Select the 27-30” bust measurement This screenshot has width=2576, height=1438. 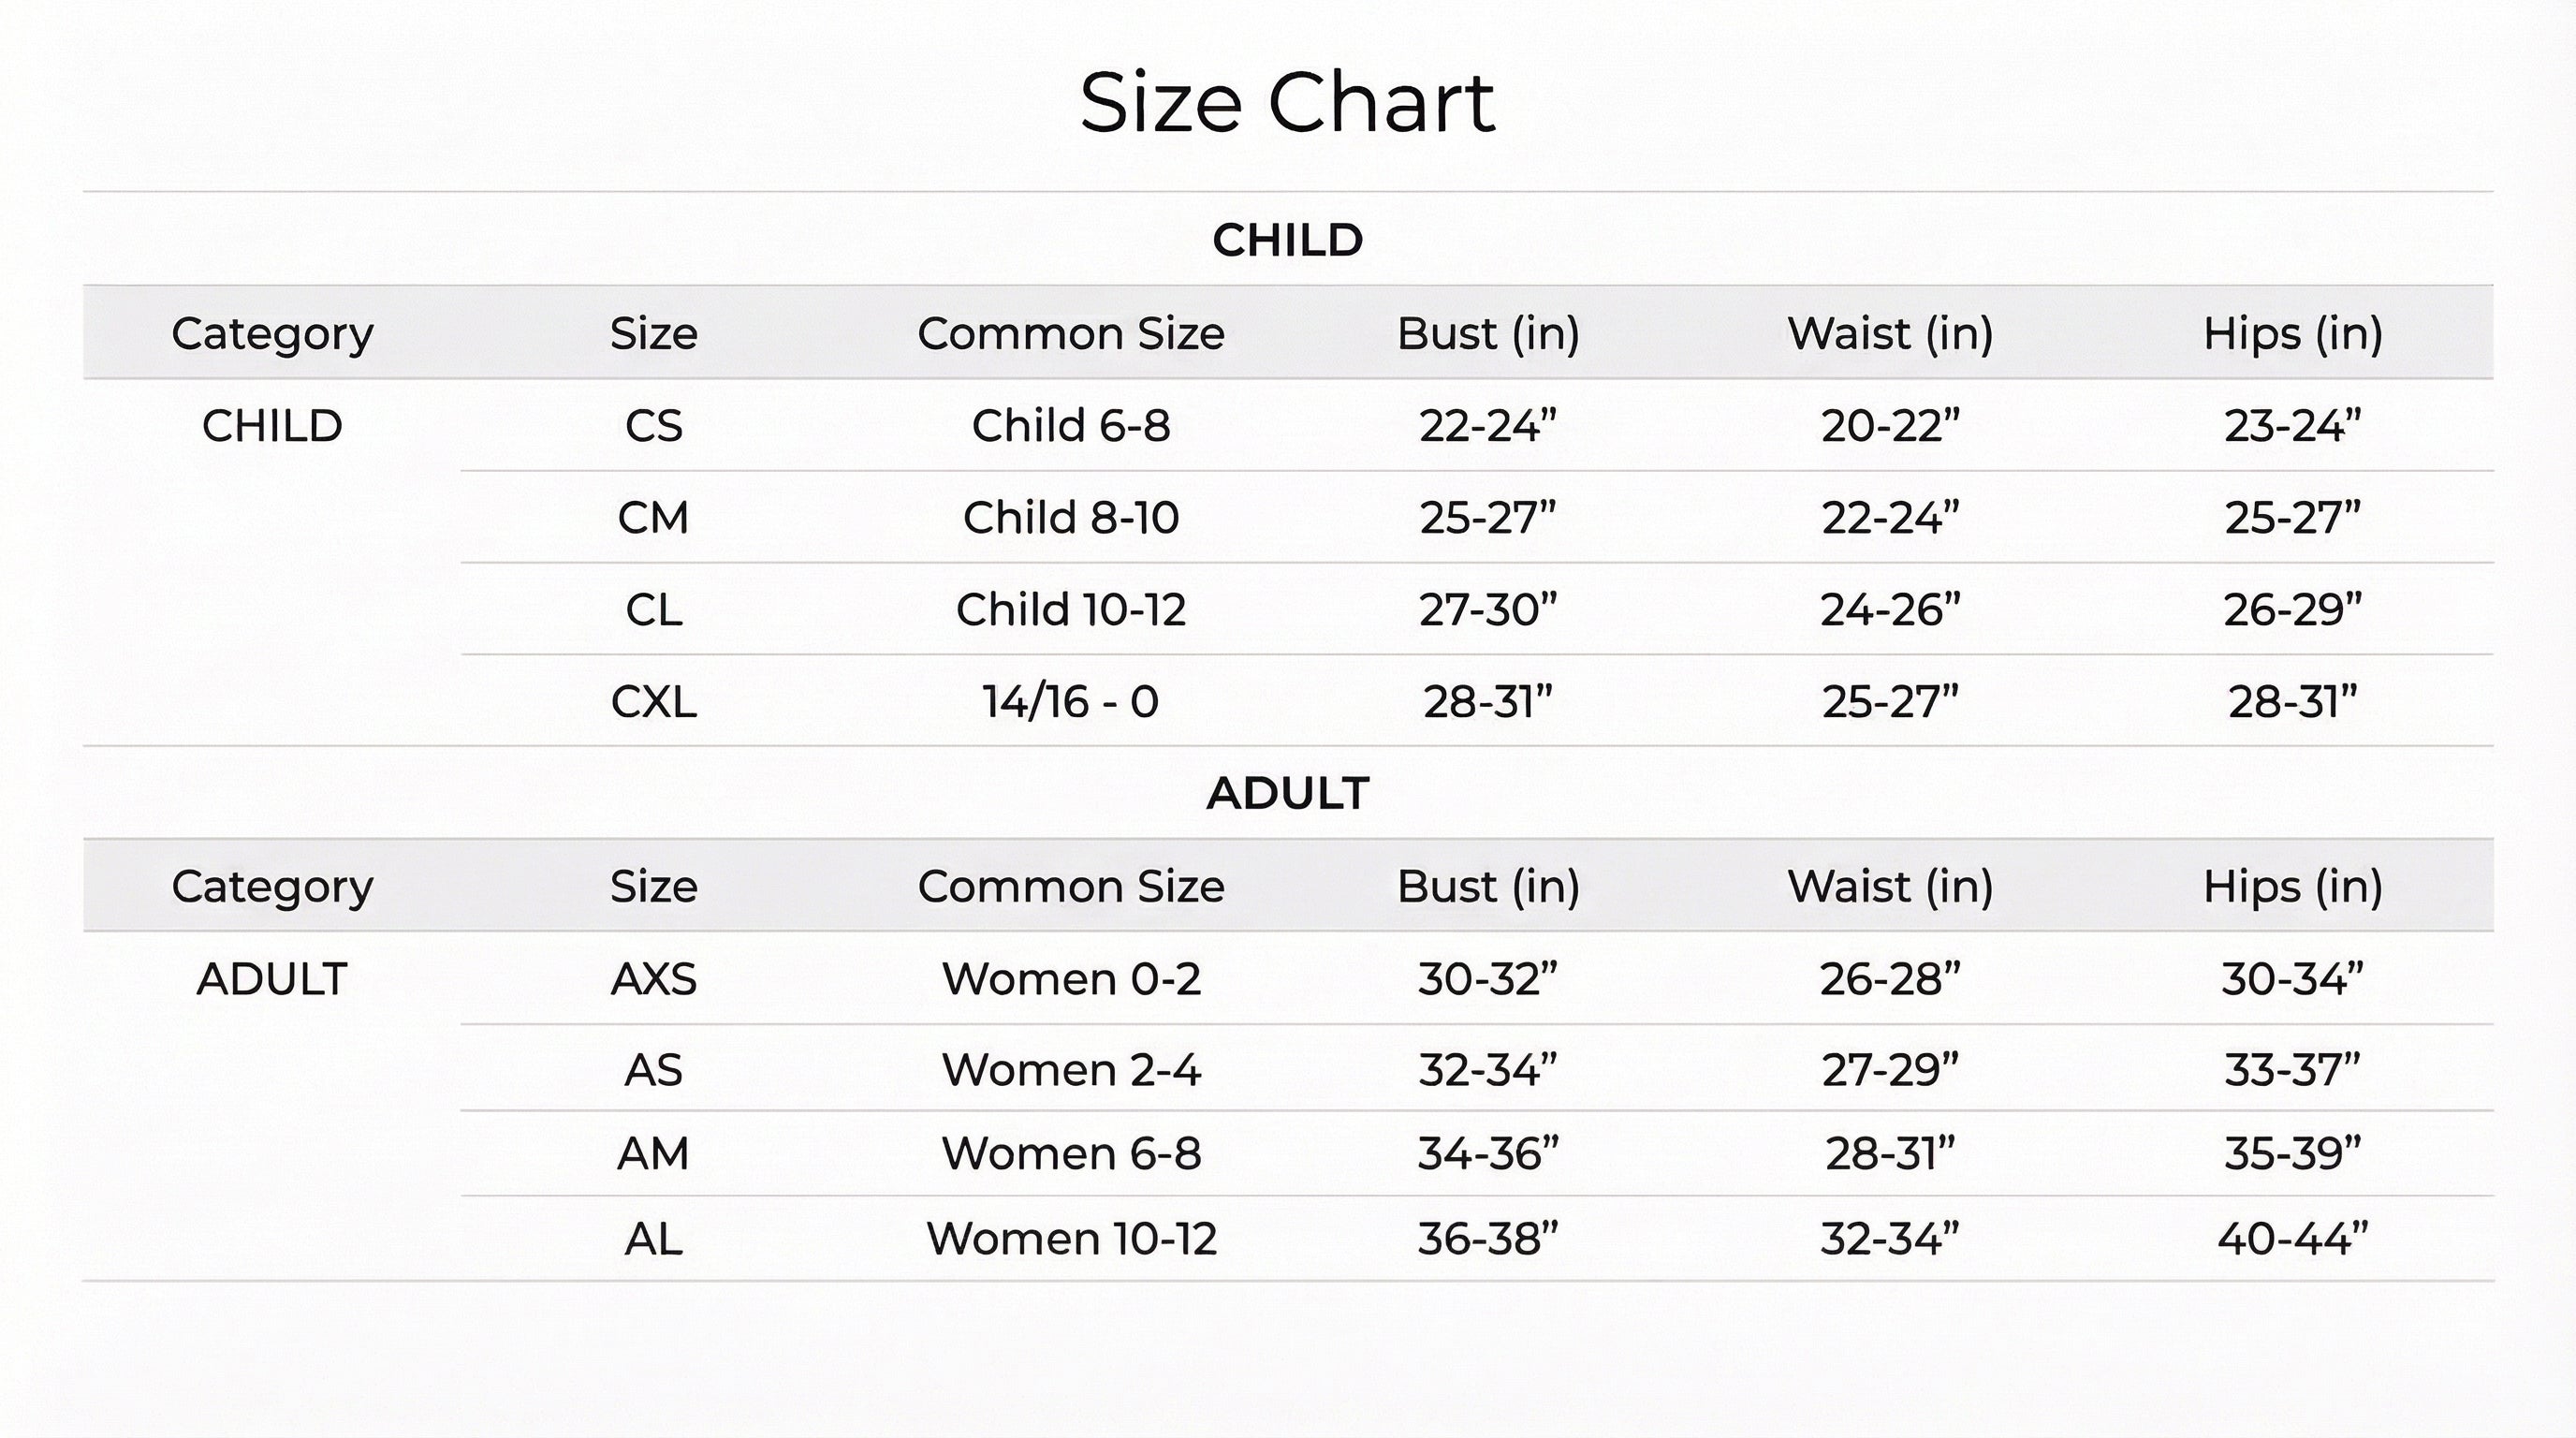click(1488, 610)
